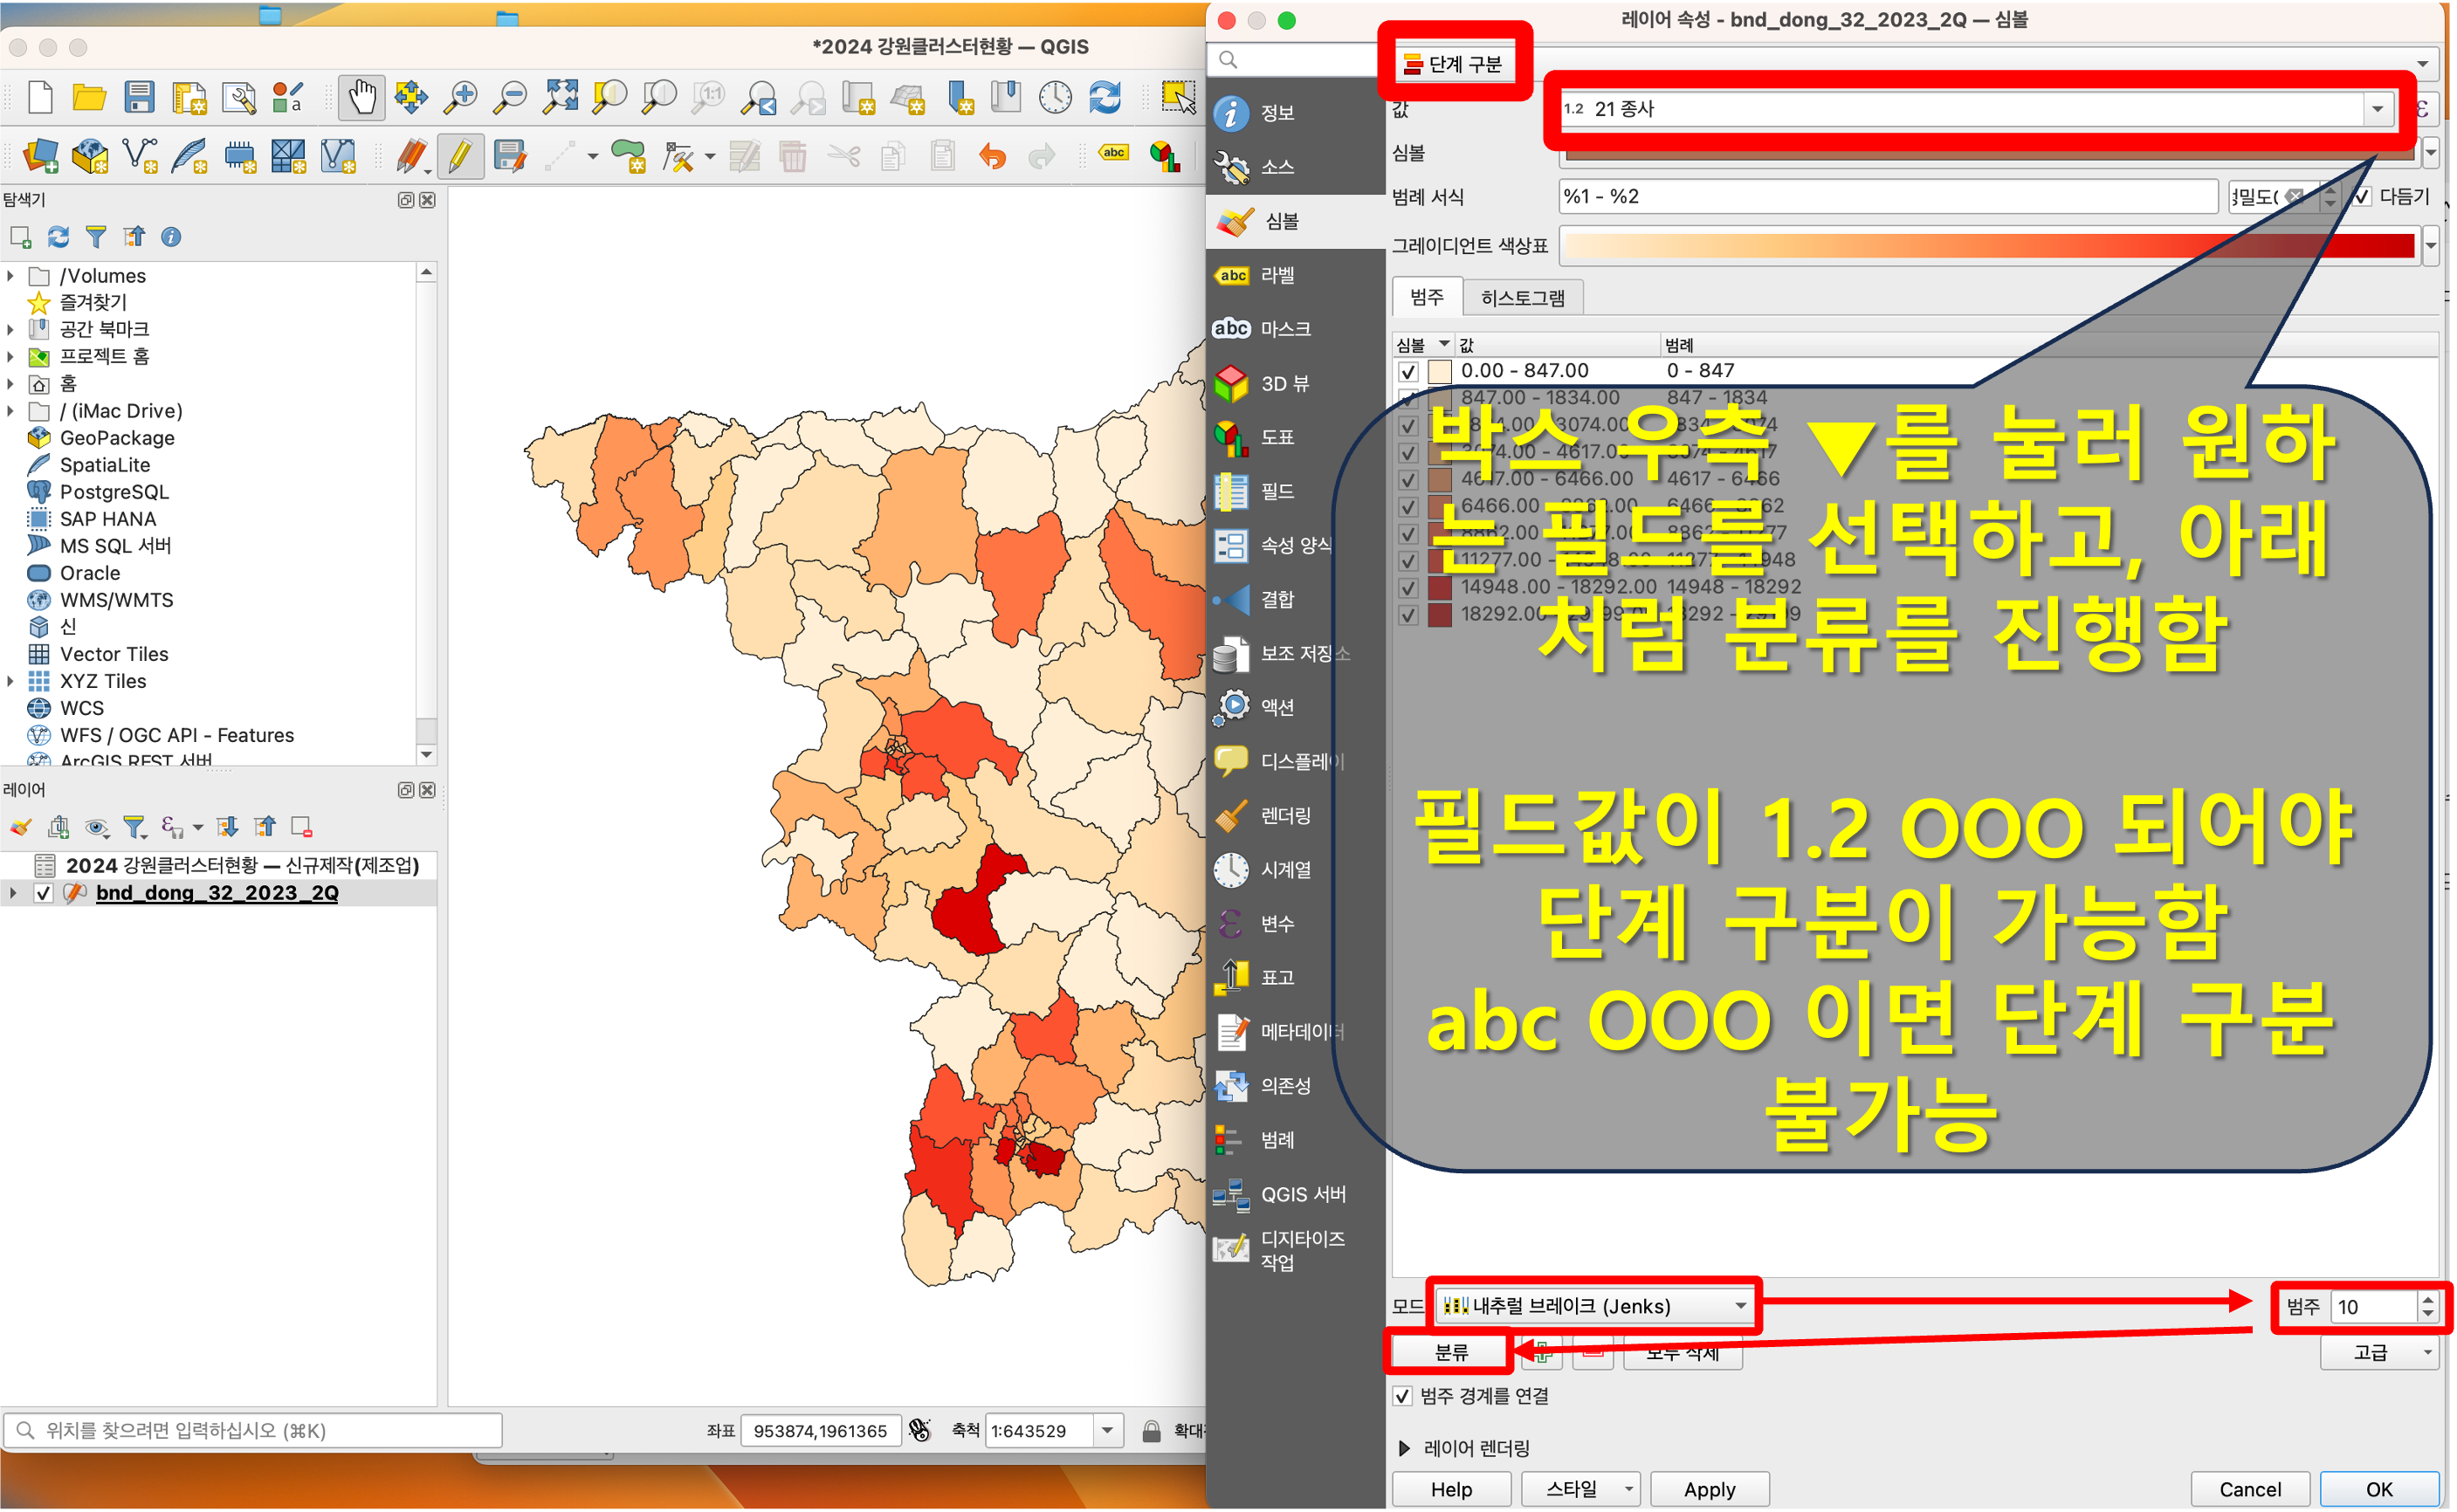Open the 내추럴 브레이크 (Jenks) mode dropdown

pos(1595,1306)
